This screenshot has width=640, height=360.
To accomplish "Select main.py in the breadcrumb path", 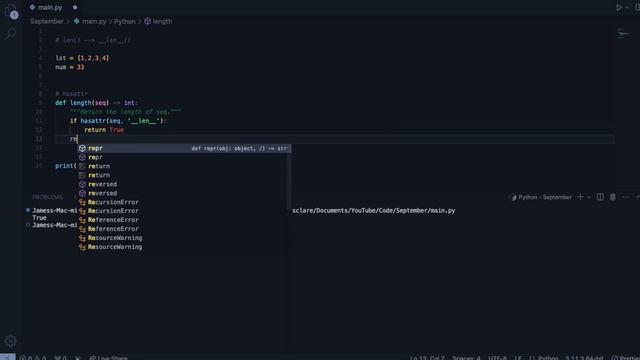I will pyautogui.click(x=94, y=21).
